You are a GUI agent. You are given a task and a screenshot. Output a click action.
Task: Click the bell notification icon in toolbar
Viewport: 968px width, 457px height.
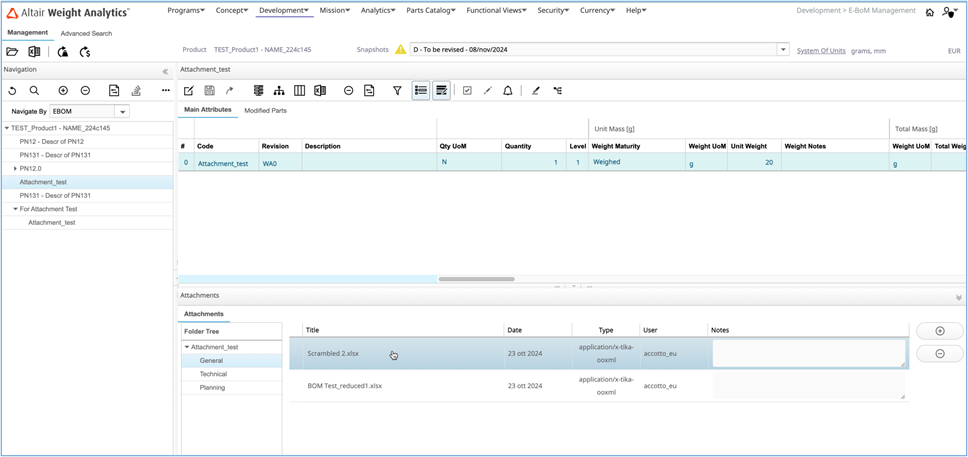pyautogui.click(x=508, y=91)
